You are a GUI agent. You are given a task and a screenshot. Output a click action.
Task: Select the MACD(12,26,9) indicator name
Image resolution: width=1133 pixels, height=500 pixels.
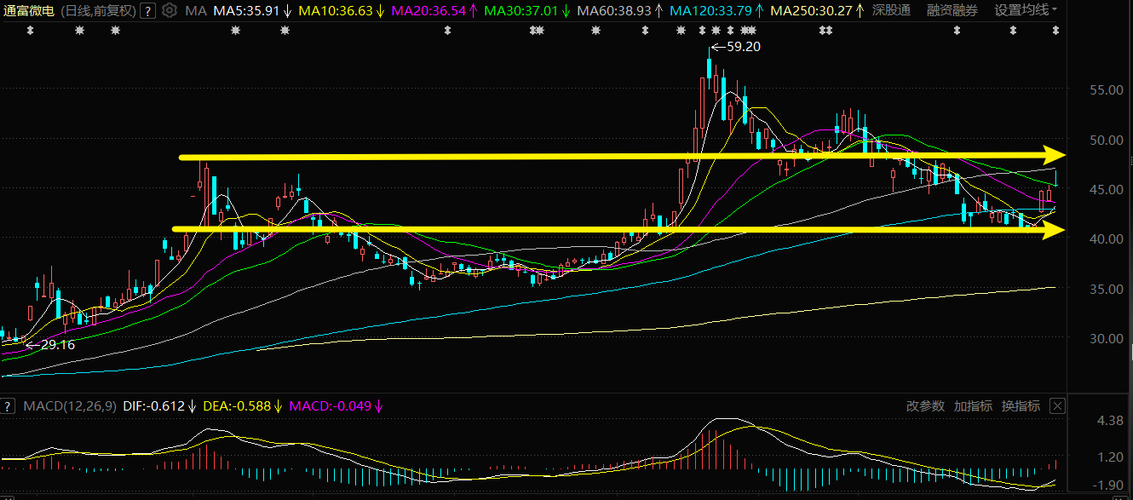pyautogui.click(x=69, y=406)
